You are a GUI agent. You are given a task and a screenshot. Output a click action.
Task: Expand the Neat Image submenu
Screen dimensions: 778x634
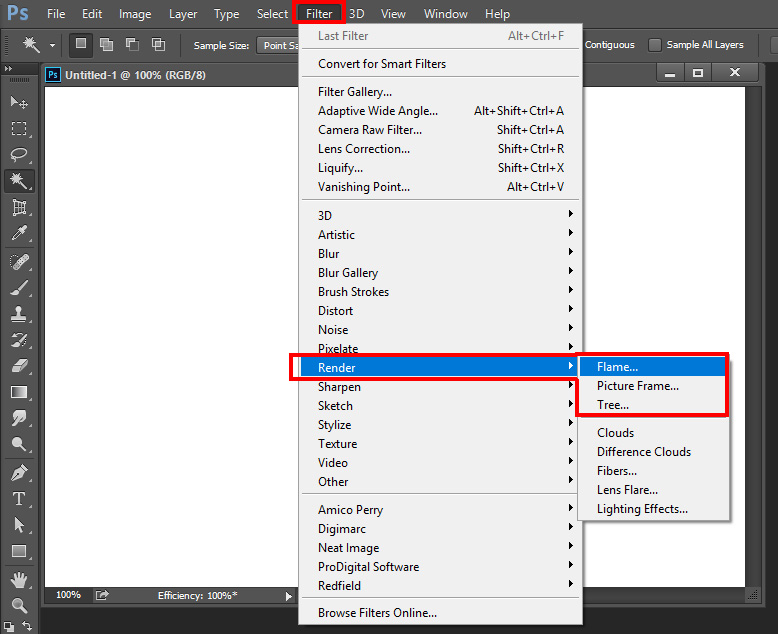(440, 548)
